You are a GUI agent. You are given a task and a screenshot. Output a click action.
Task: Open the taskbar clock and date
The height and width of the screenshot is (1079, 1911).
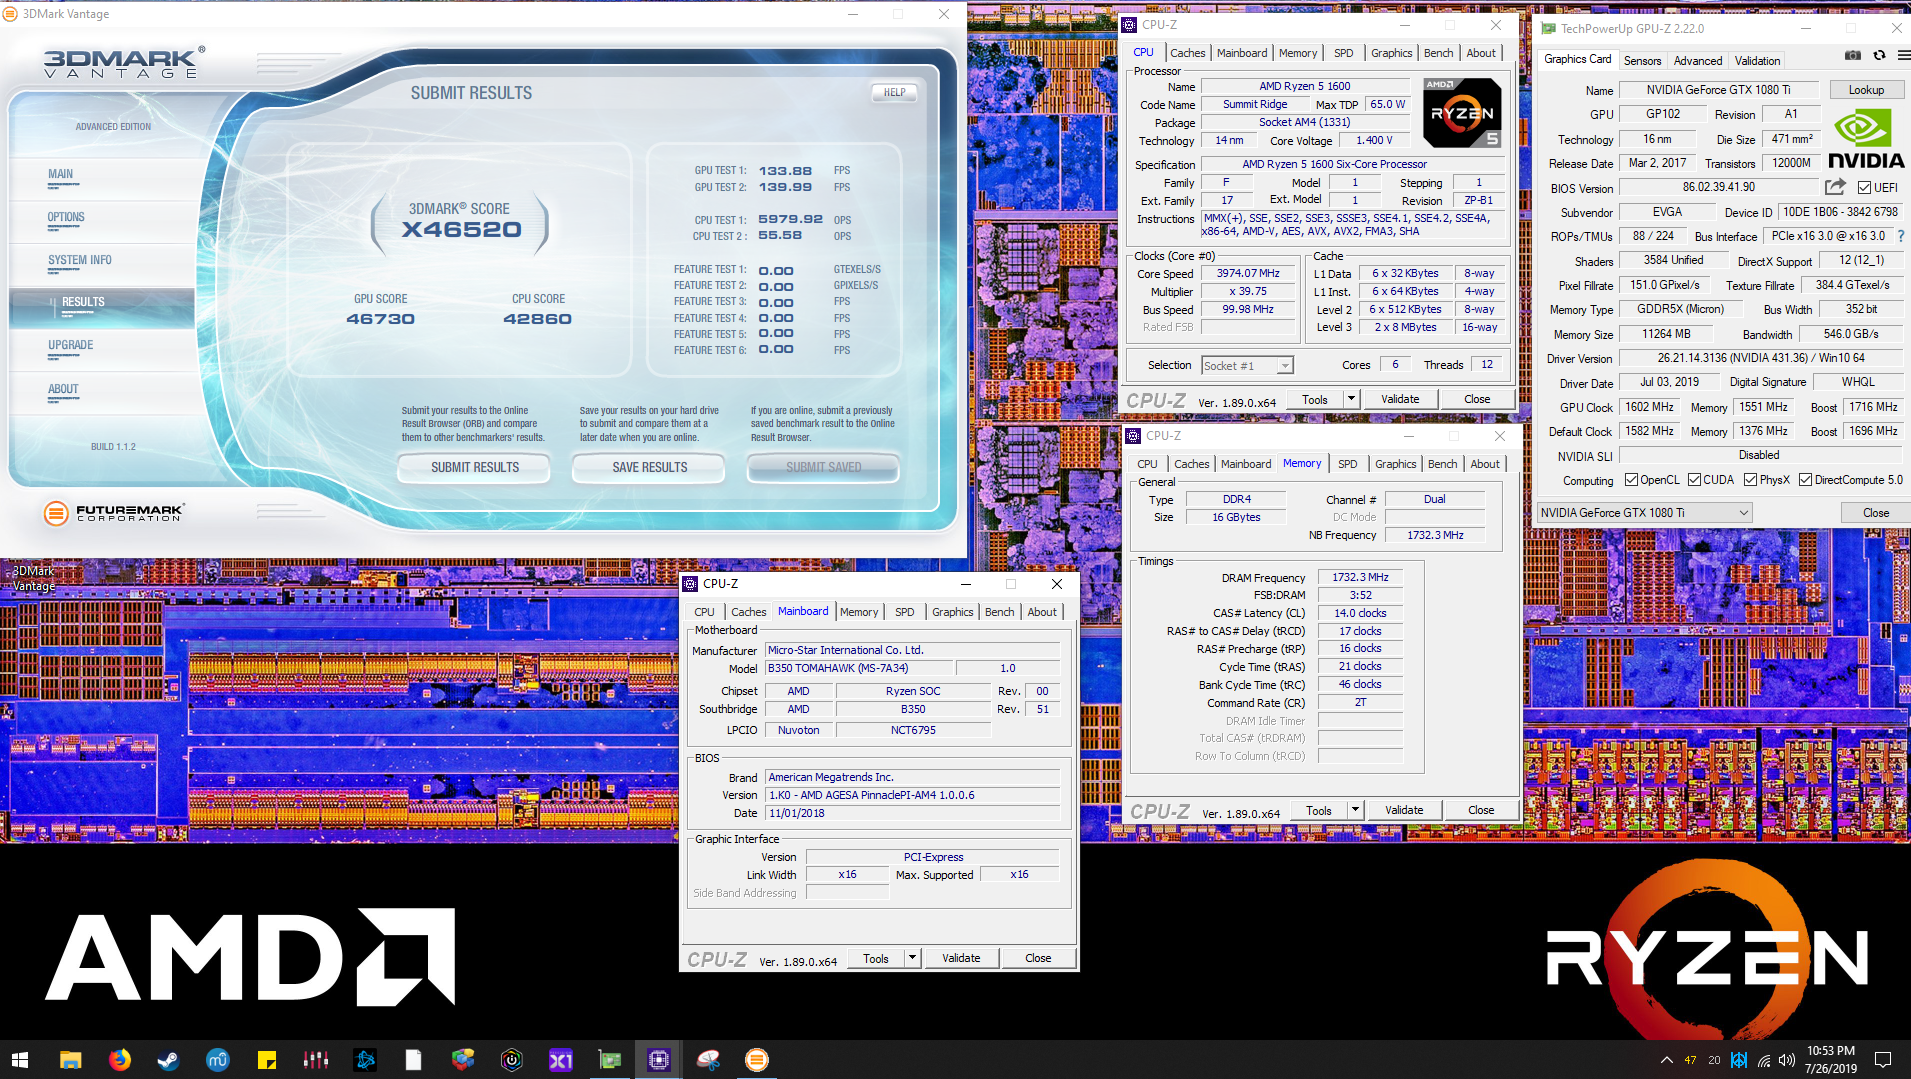[x=1830, y=1060]
